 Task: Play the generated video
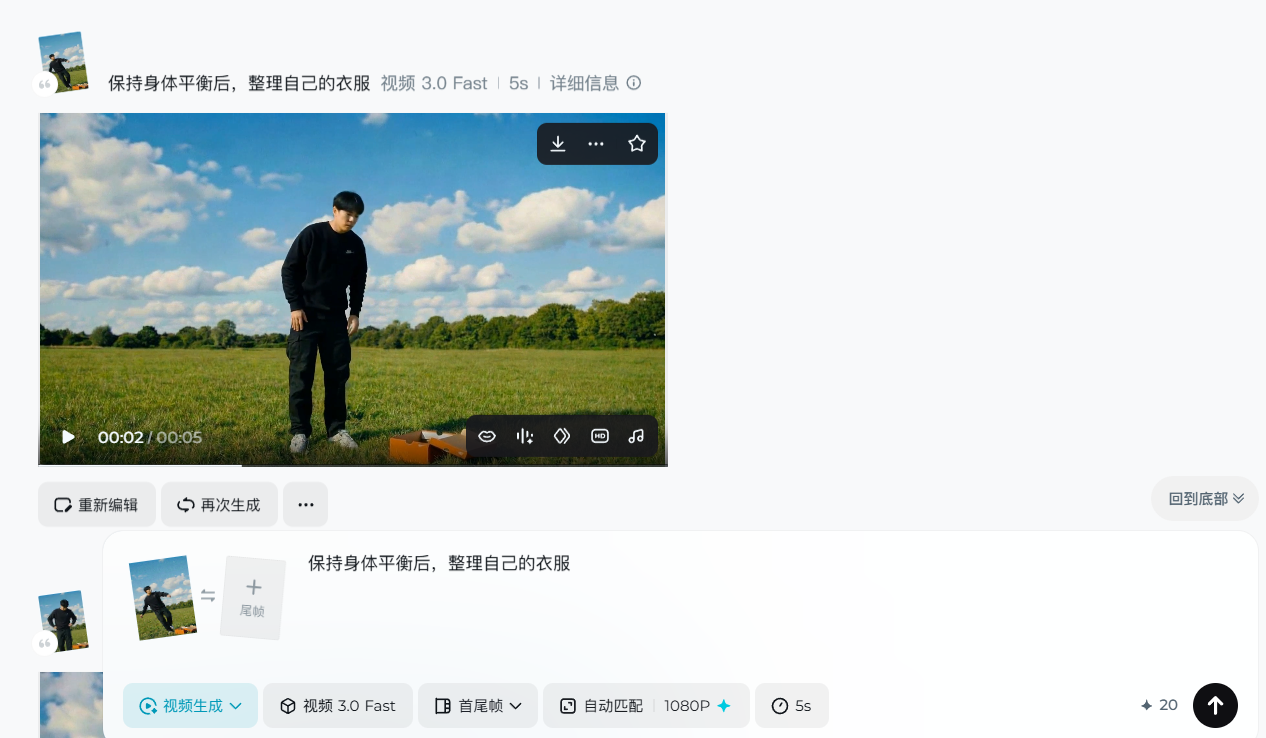point(68,437)
